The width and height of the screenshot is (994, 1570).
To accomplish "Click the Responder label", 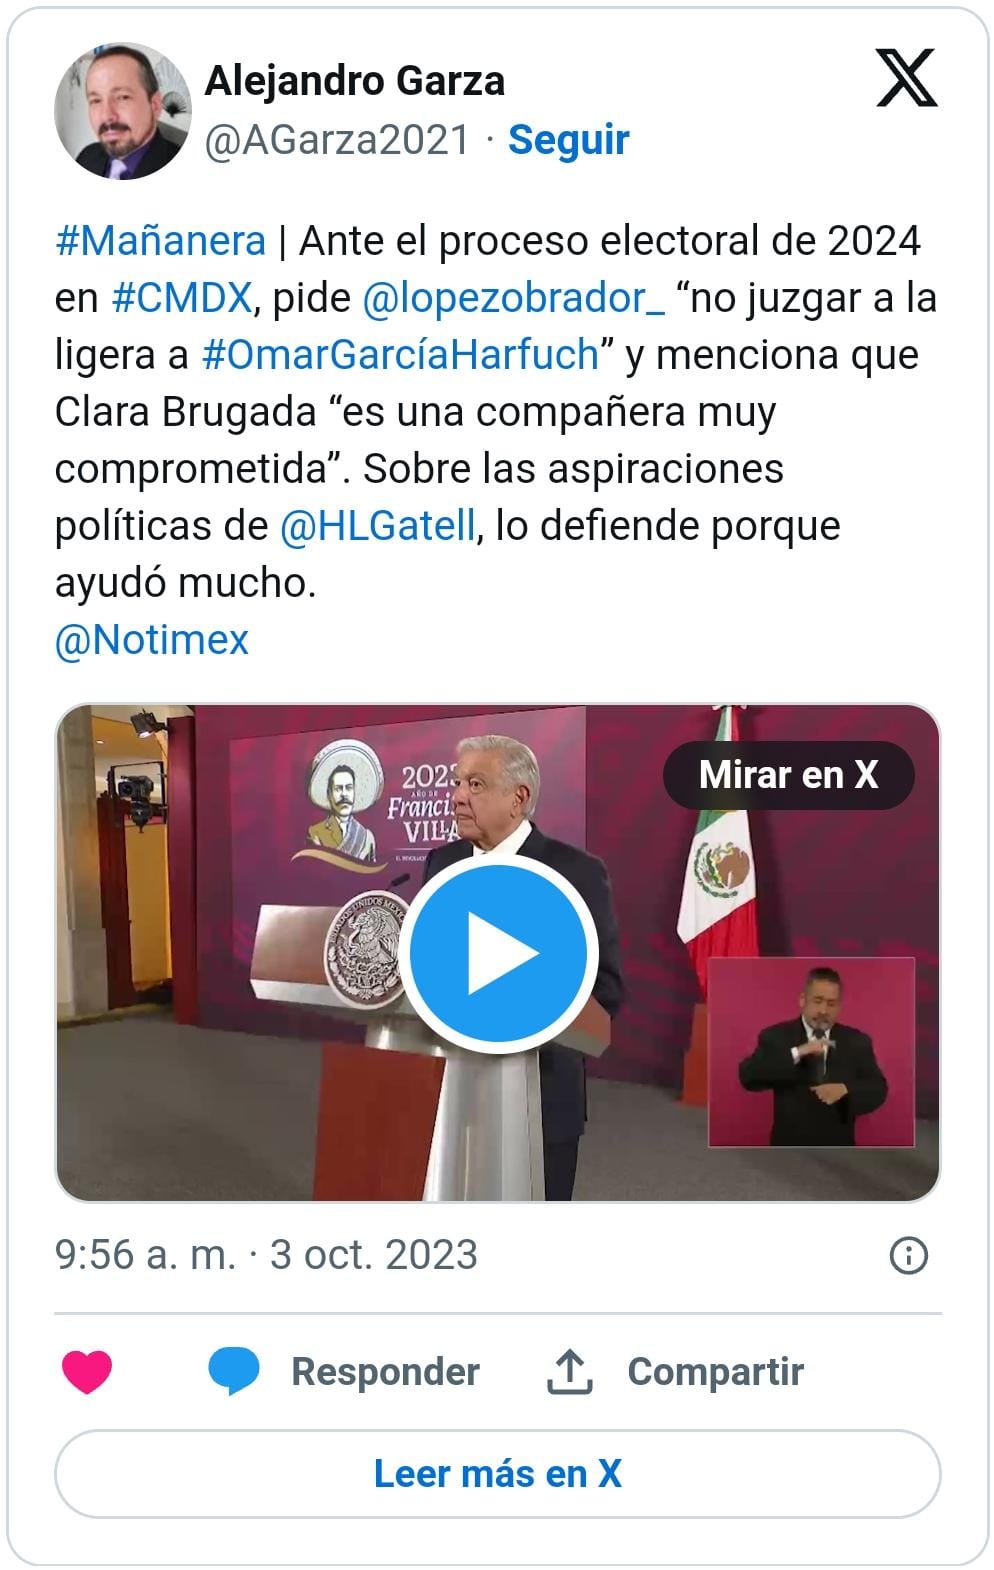I will (x=385, y=1372).
